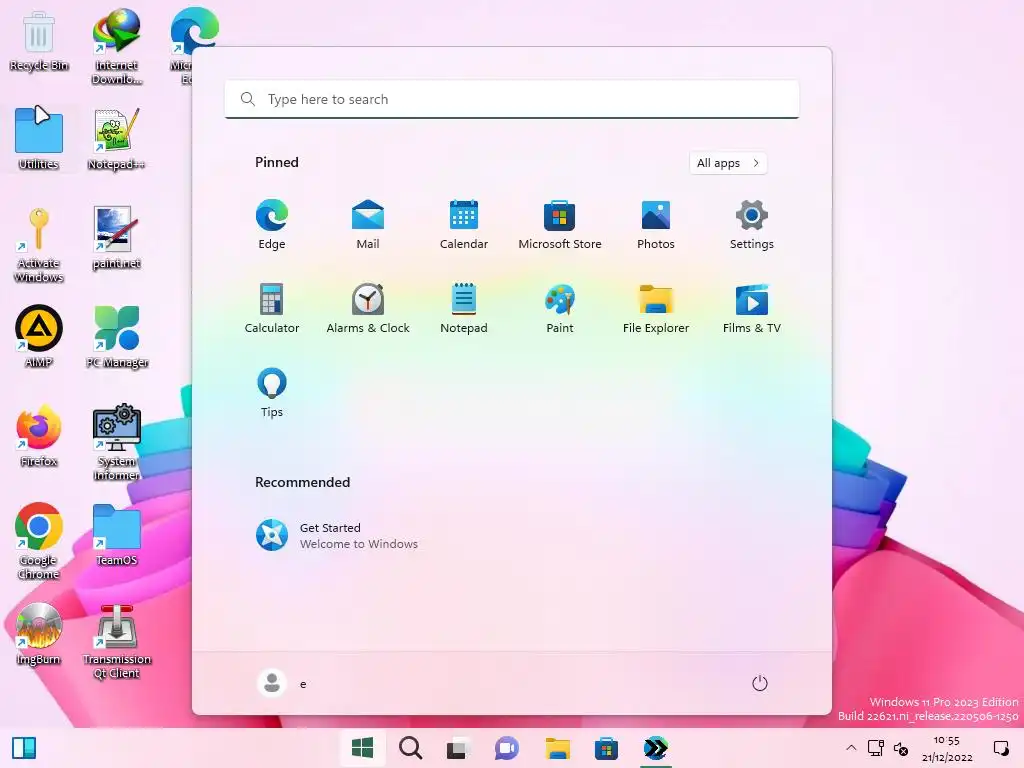The width and height of the screenshot is (1024, 768).
Task: Open Edge from pinned apps
Action: [272, 224]
